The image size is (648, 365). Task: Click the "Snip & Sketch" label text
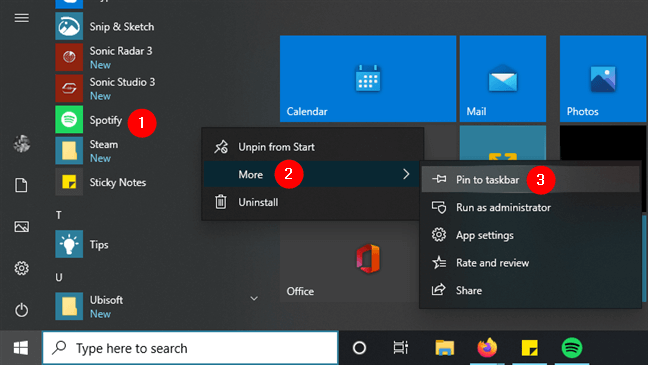tap(122, 26)
